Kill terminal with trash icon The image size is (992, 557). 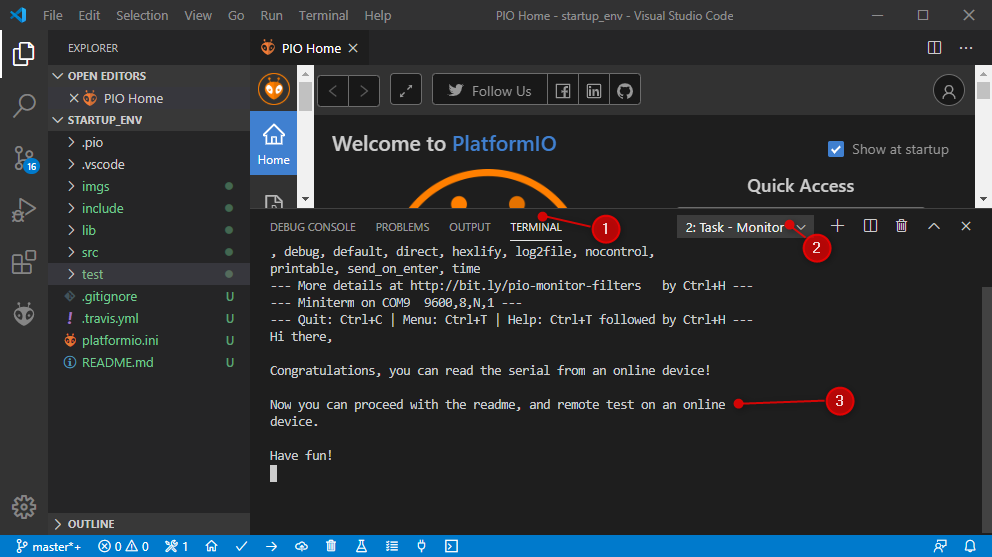pyautogui.click(x=902, y=226)
